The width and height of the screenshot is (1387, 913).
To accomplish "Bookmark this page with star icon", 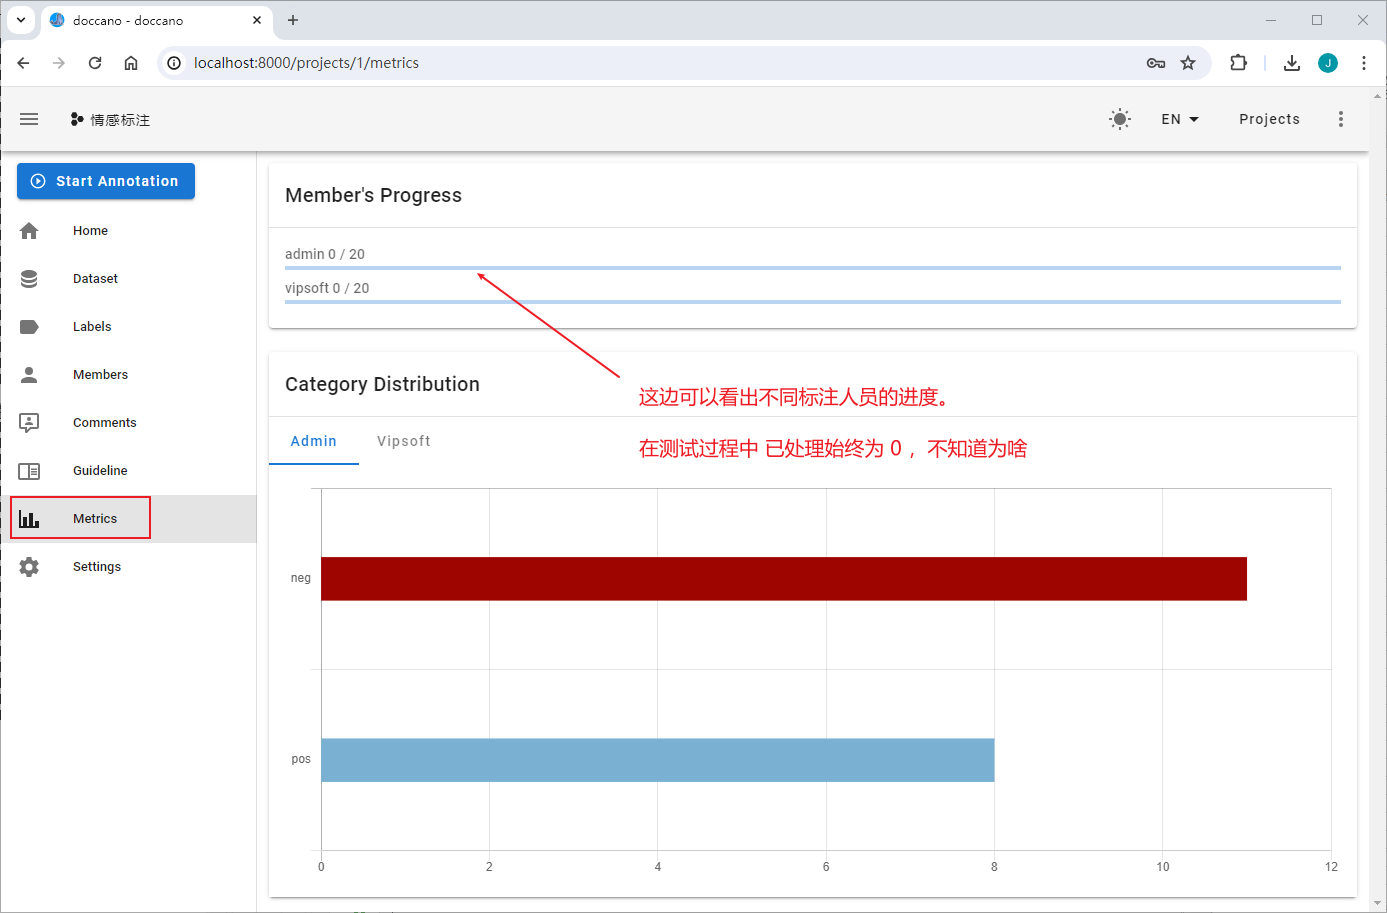I will coord(1188,63).
